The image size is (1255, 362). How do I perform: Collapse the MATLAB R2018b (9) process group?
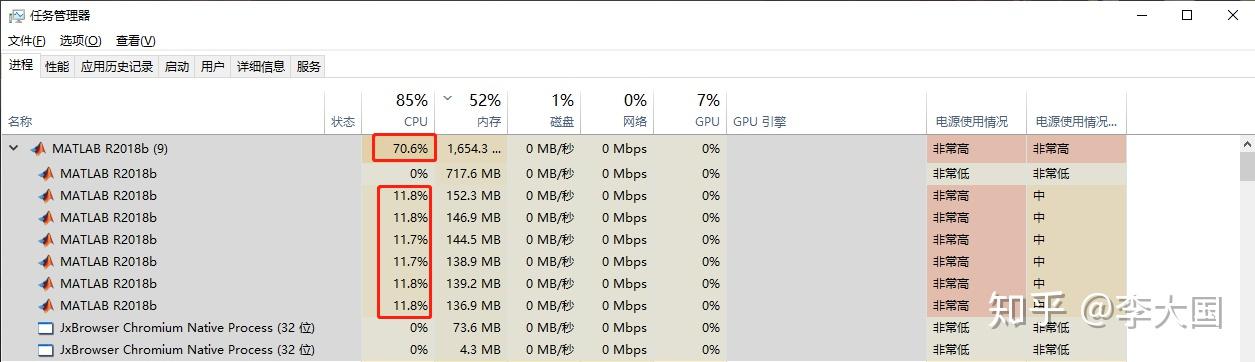pos(14,149)
